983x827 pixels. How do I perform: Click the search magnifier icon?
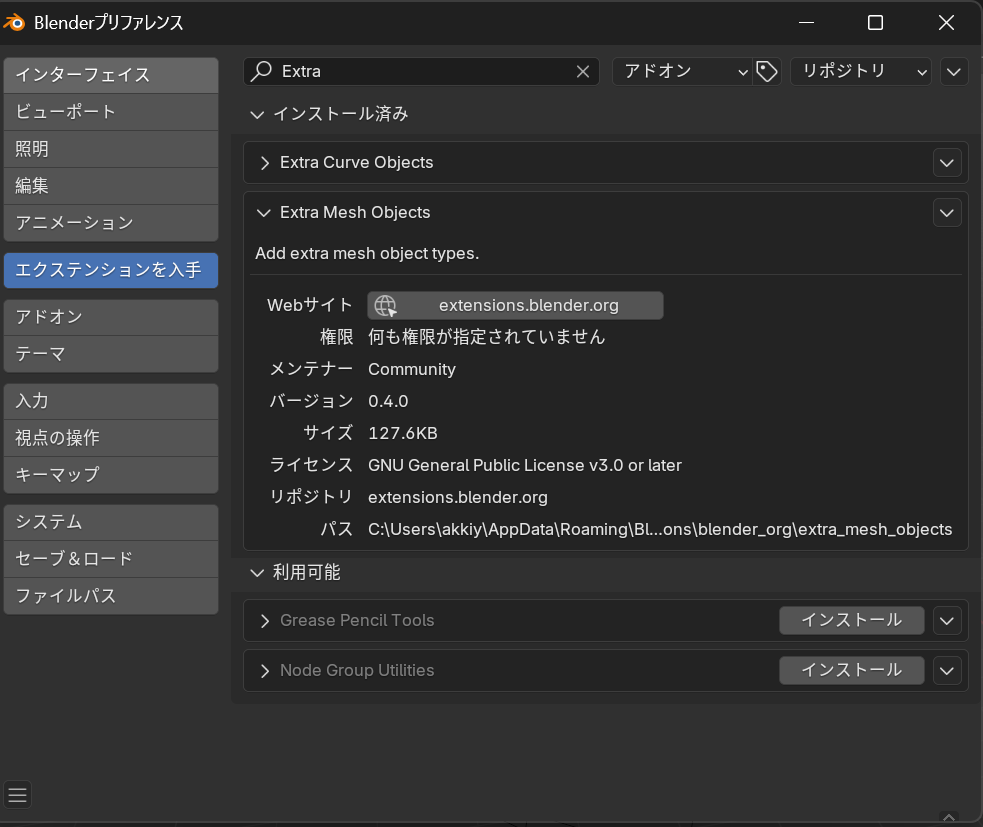coord(261,71)
